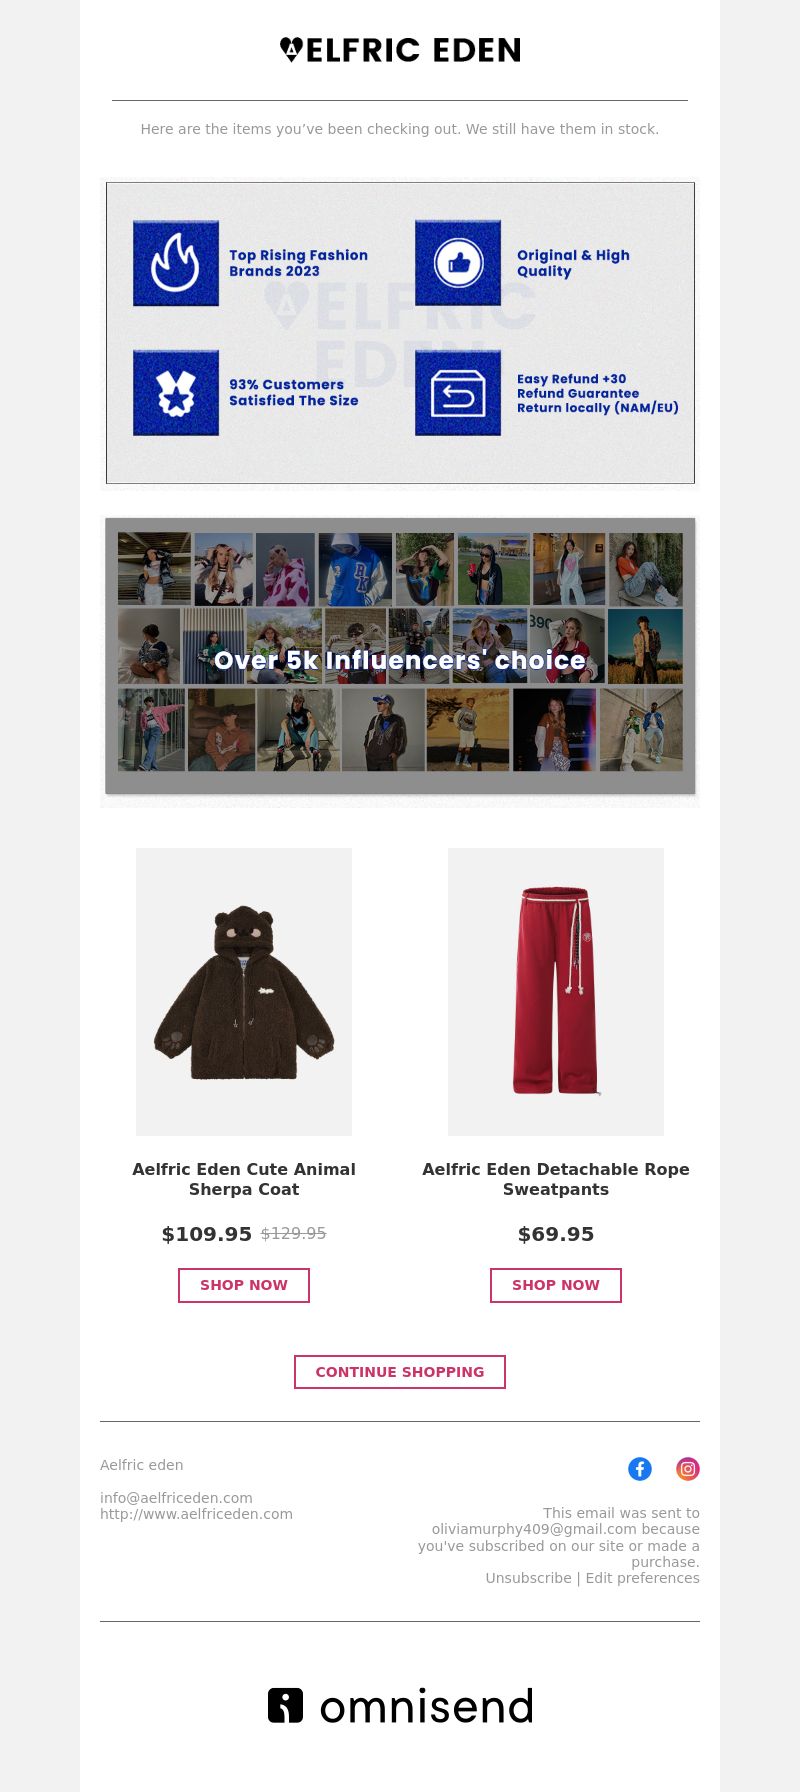Click Aelfric Eden Cute Animal Sherpa Coat title
Screen dimensions: 800x1792
click(x=244, y=1179)
